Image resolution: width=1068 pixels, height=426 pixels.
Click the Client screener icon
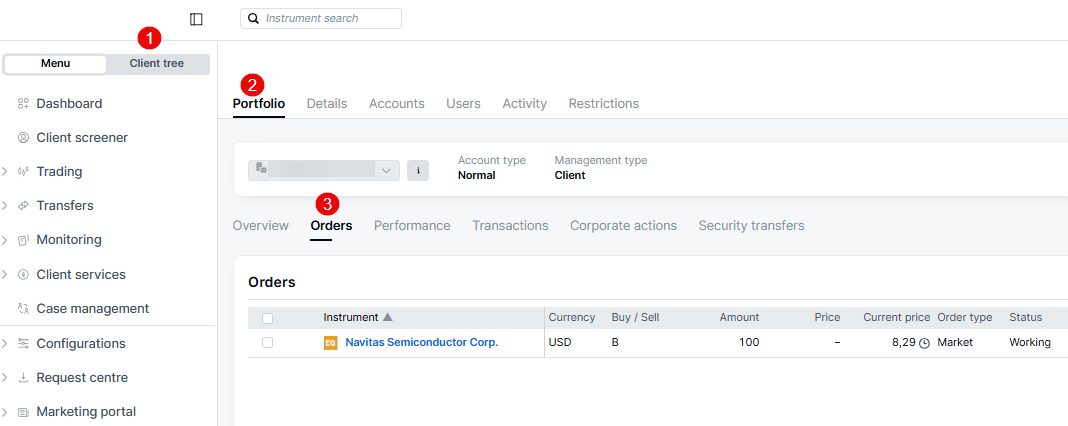23,138
